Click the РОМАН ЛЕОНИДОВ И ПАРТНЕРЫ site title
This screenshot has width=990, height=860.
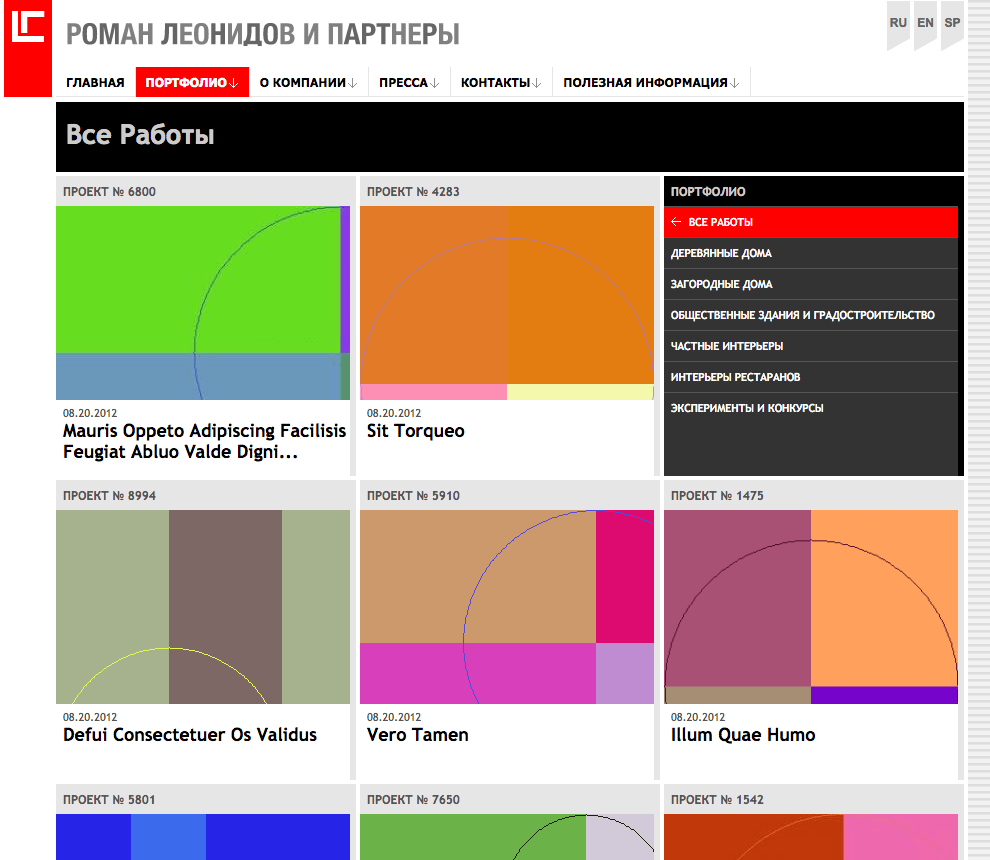263,34
